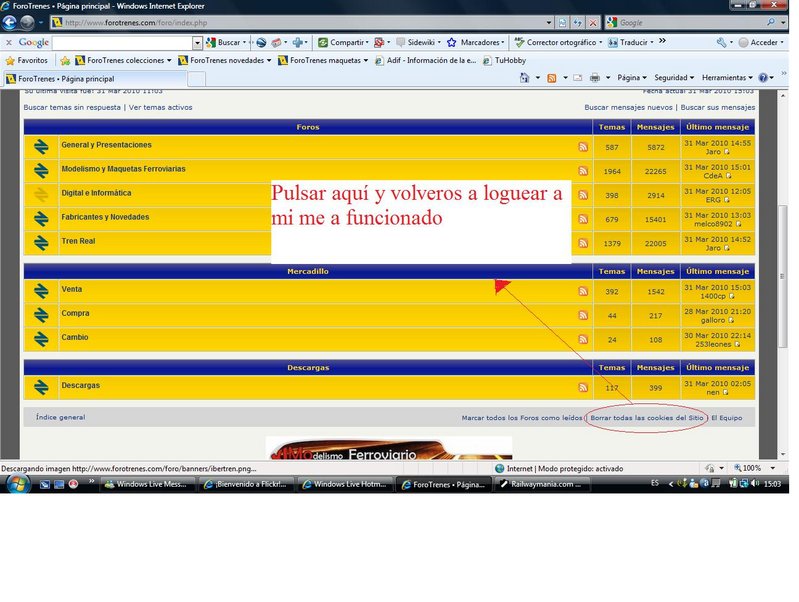Open the RSS feed for Venta forum
The image size is (799, 602).
[x=583, y=291]
